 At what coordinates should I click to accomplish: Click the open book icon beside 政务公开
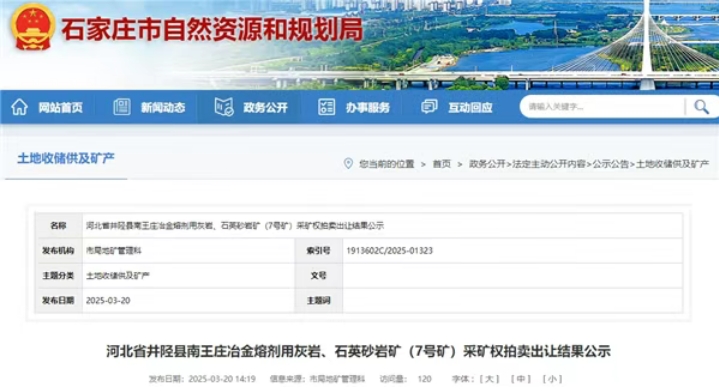coord(224,107)
